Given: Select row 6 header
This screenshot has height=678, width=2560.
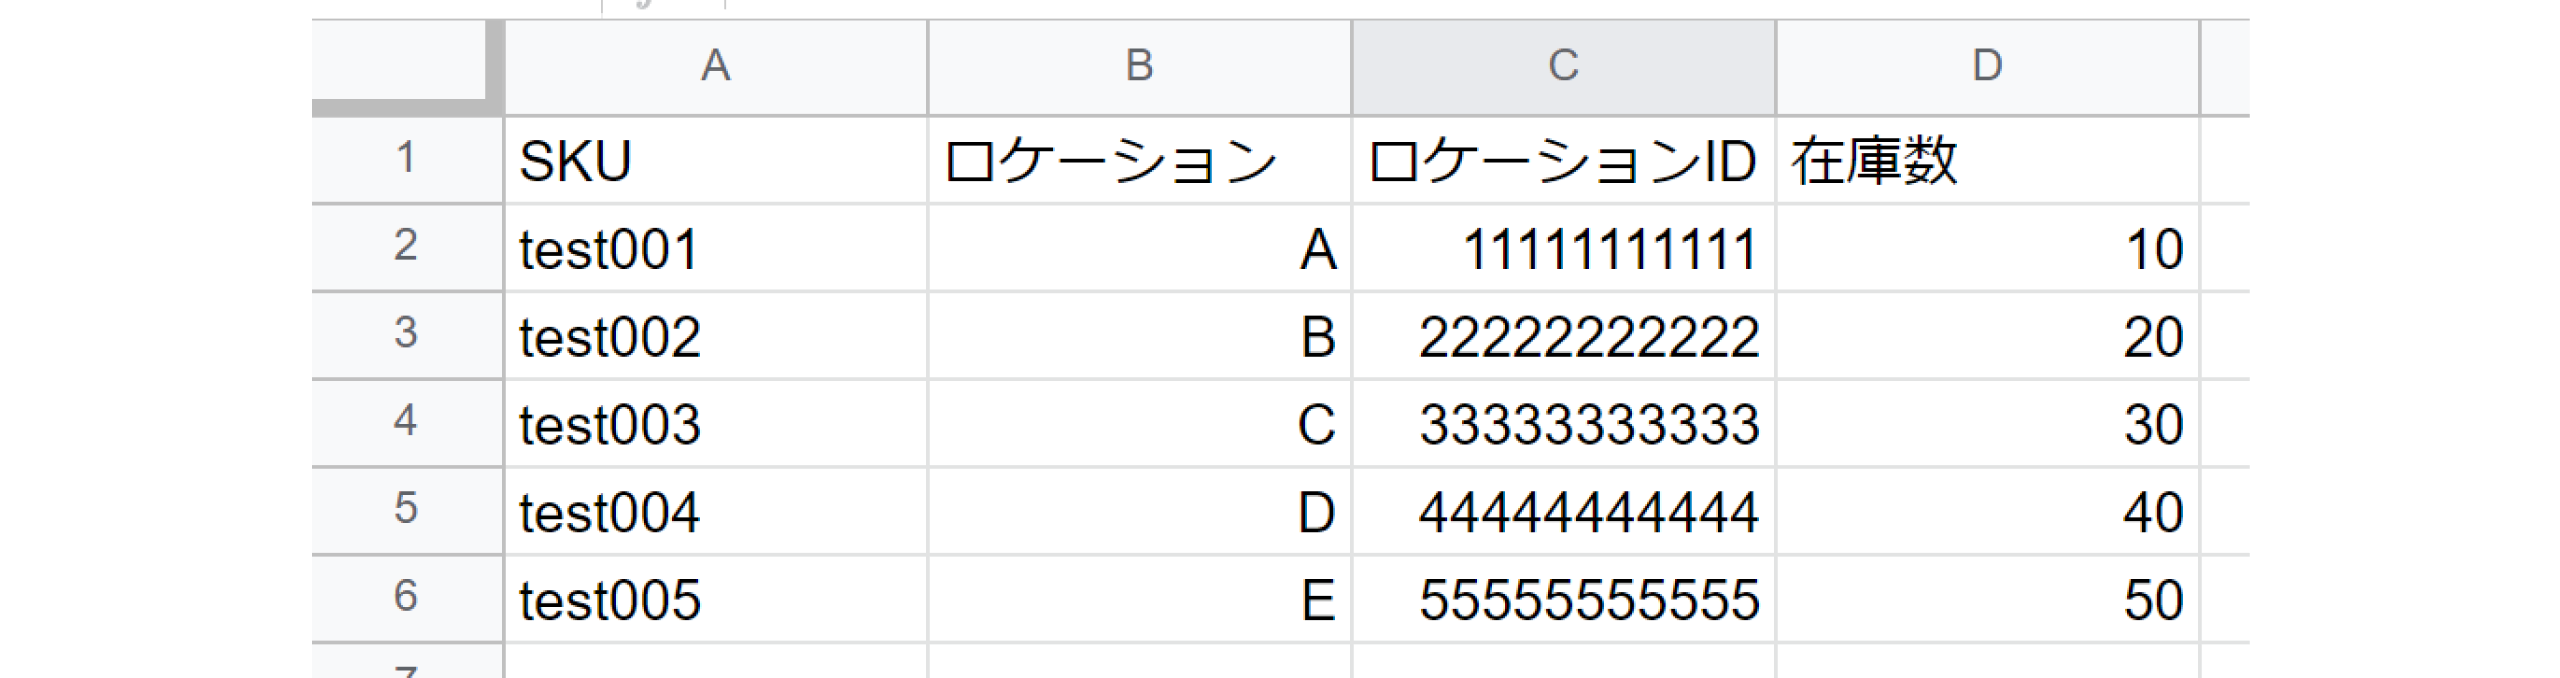Looking at the screenshot, I should click(x=405, y=598).
